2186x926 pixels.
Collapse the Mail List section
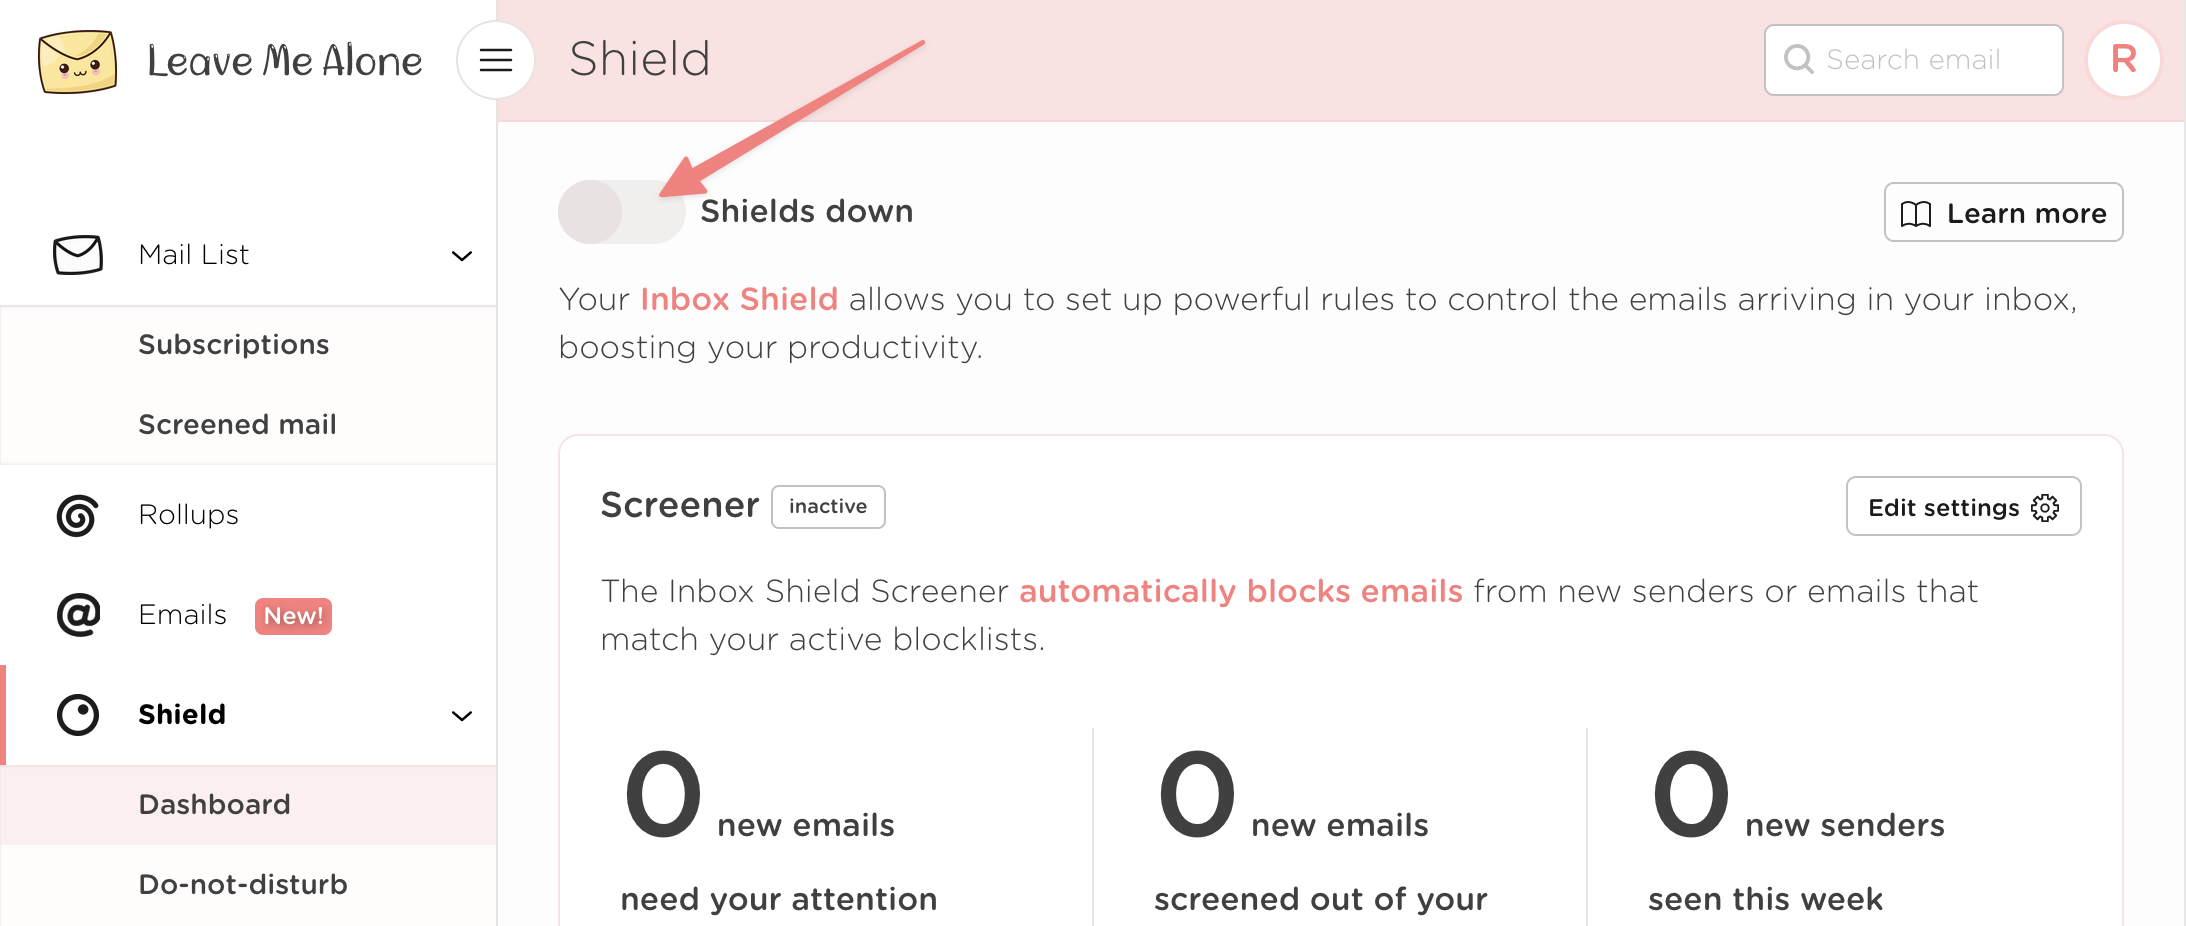[x=462, y=256]
